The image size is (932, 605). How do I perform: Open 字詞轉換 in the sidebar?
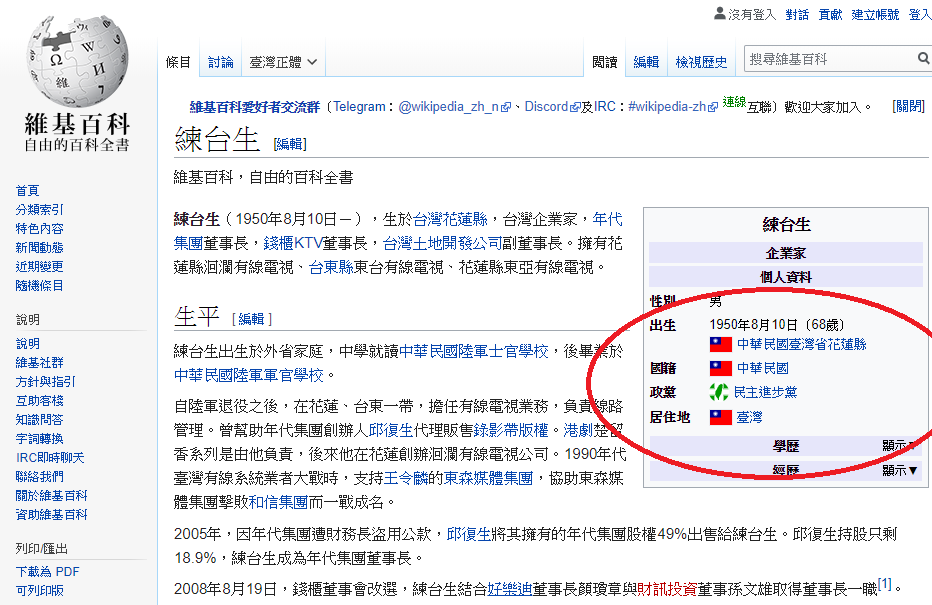(39, 439)
